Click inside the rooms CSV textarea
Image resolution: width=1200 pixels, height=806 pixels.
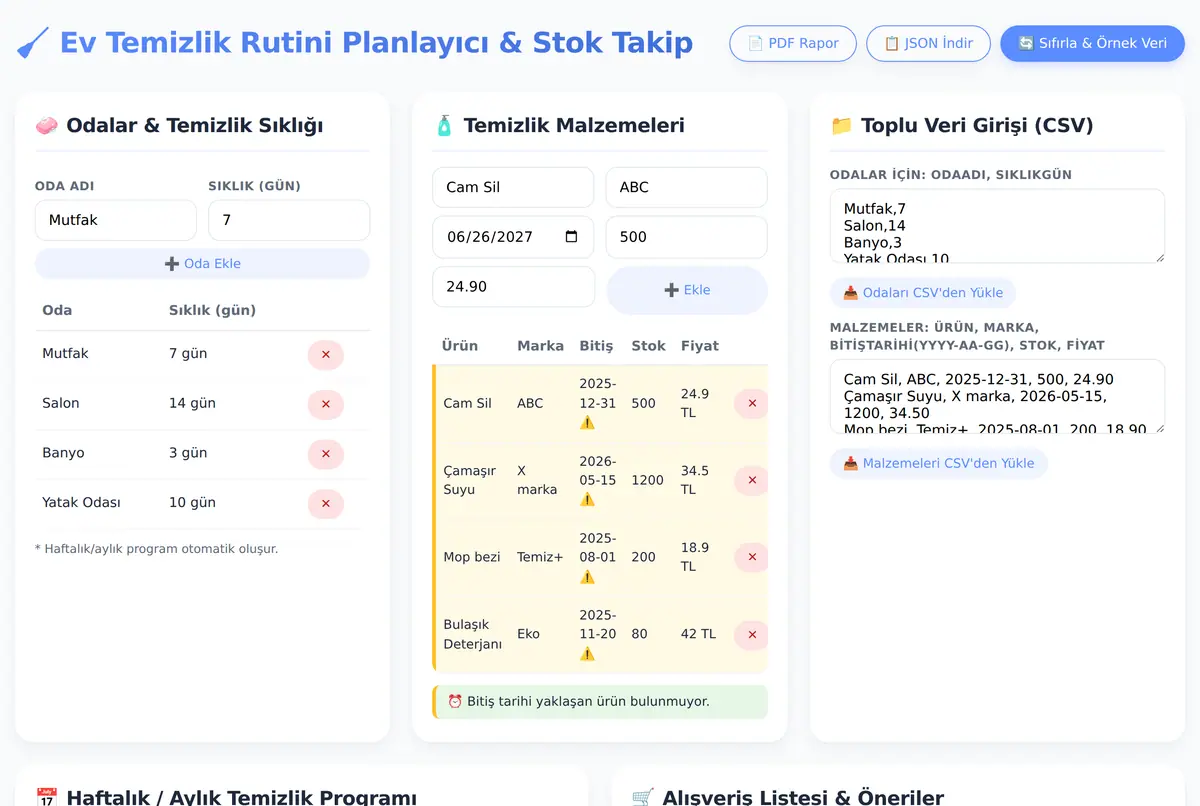coord(997,226)
